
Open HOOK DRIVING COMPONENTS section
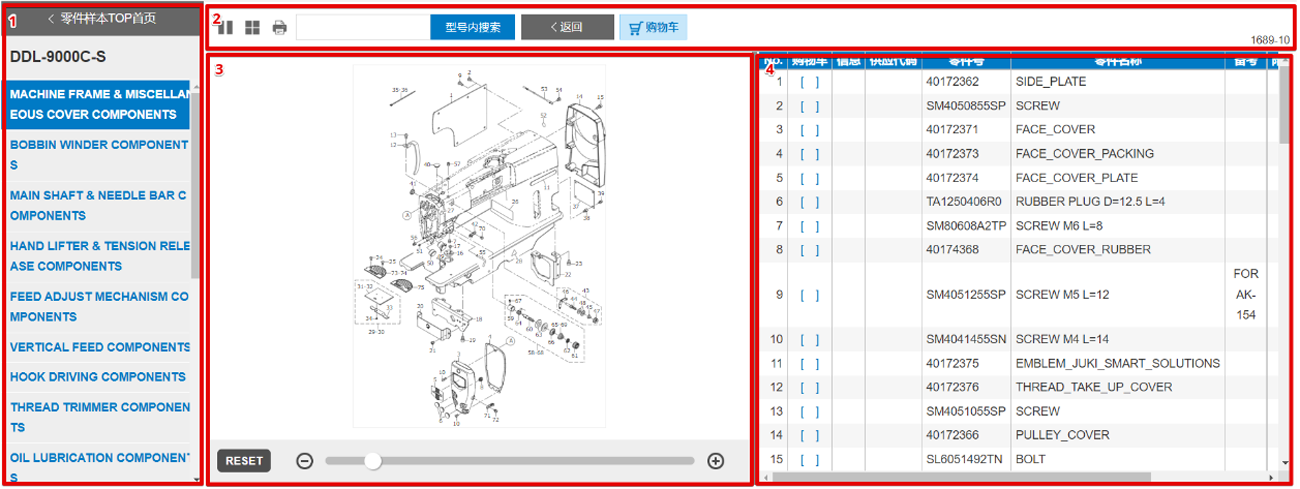pos(98,377)
